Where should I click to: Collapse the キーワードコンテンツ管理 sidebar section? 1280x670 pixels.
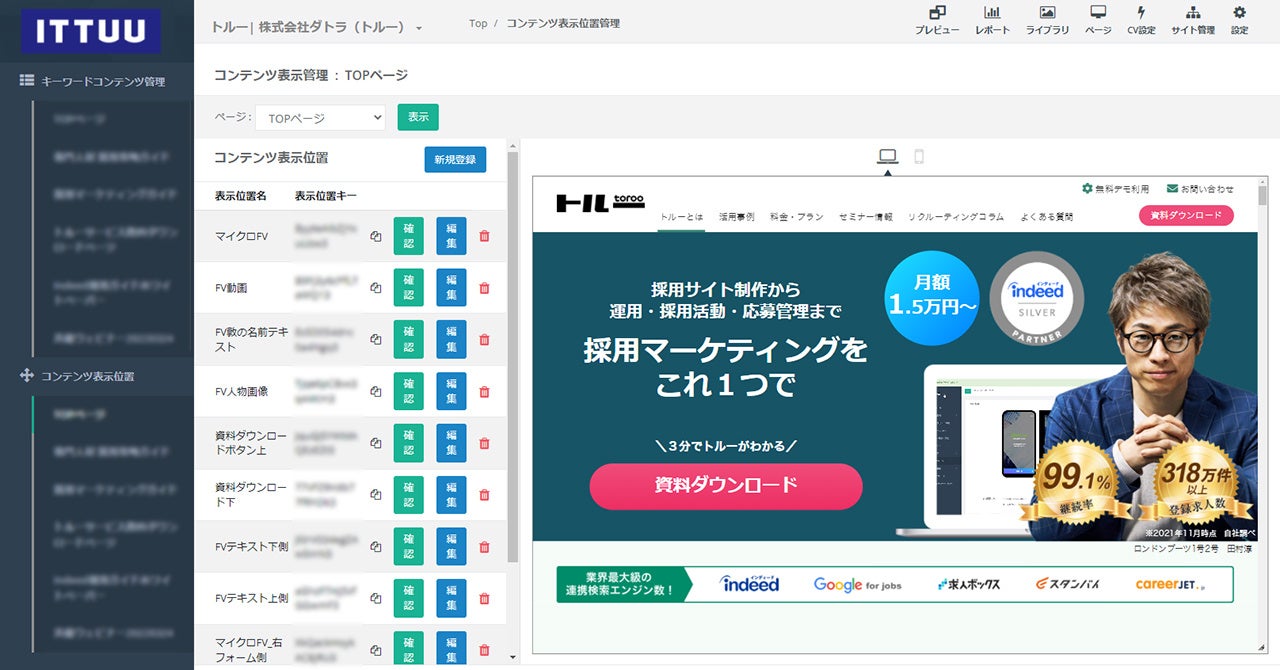point(92,81)
